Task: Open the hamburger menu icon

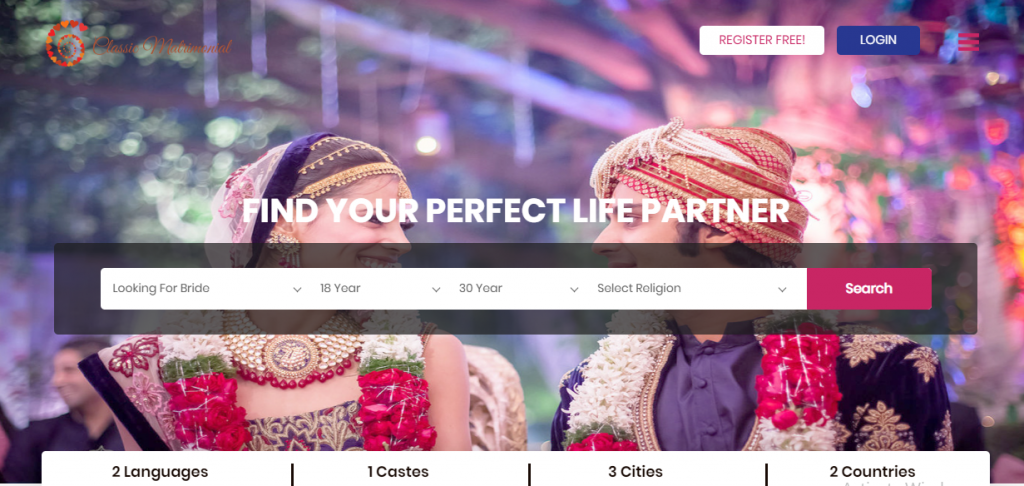Action: 968,41
